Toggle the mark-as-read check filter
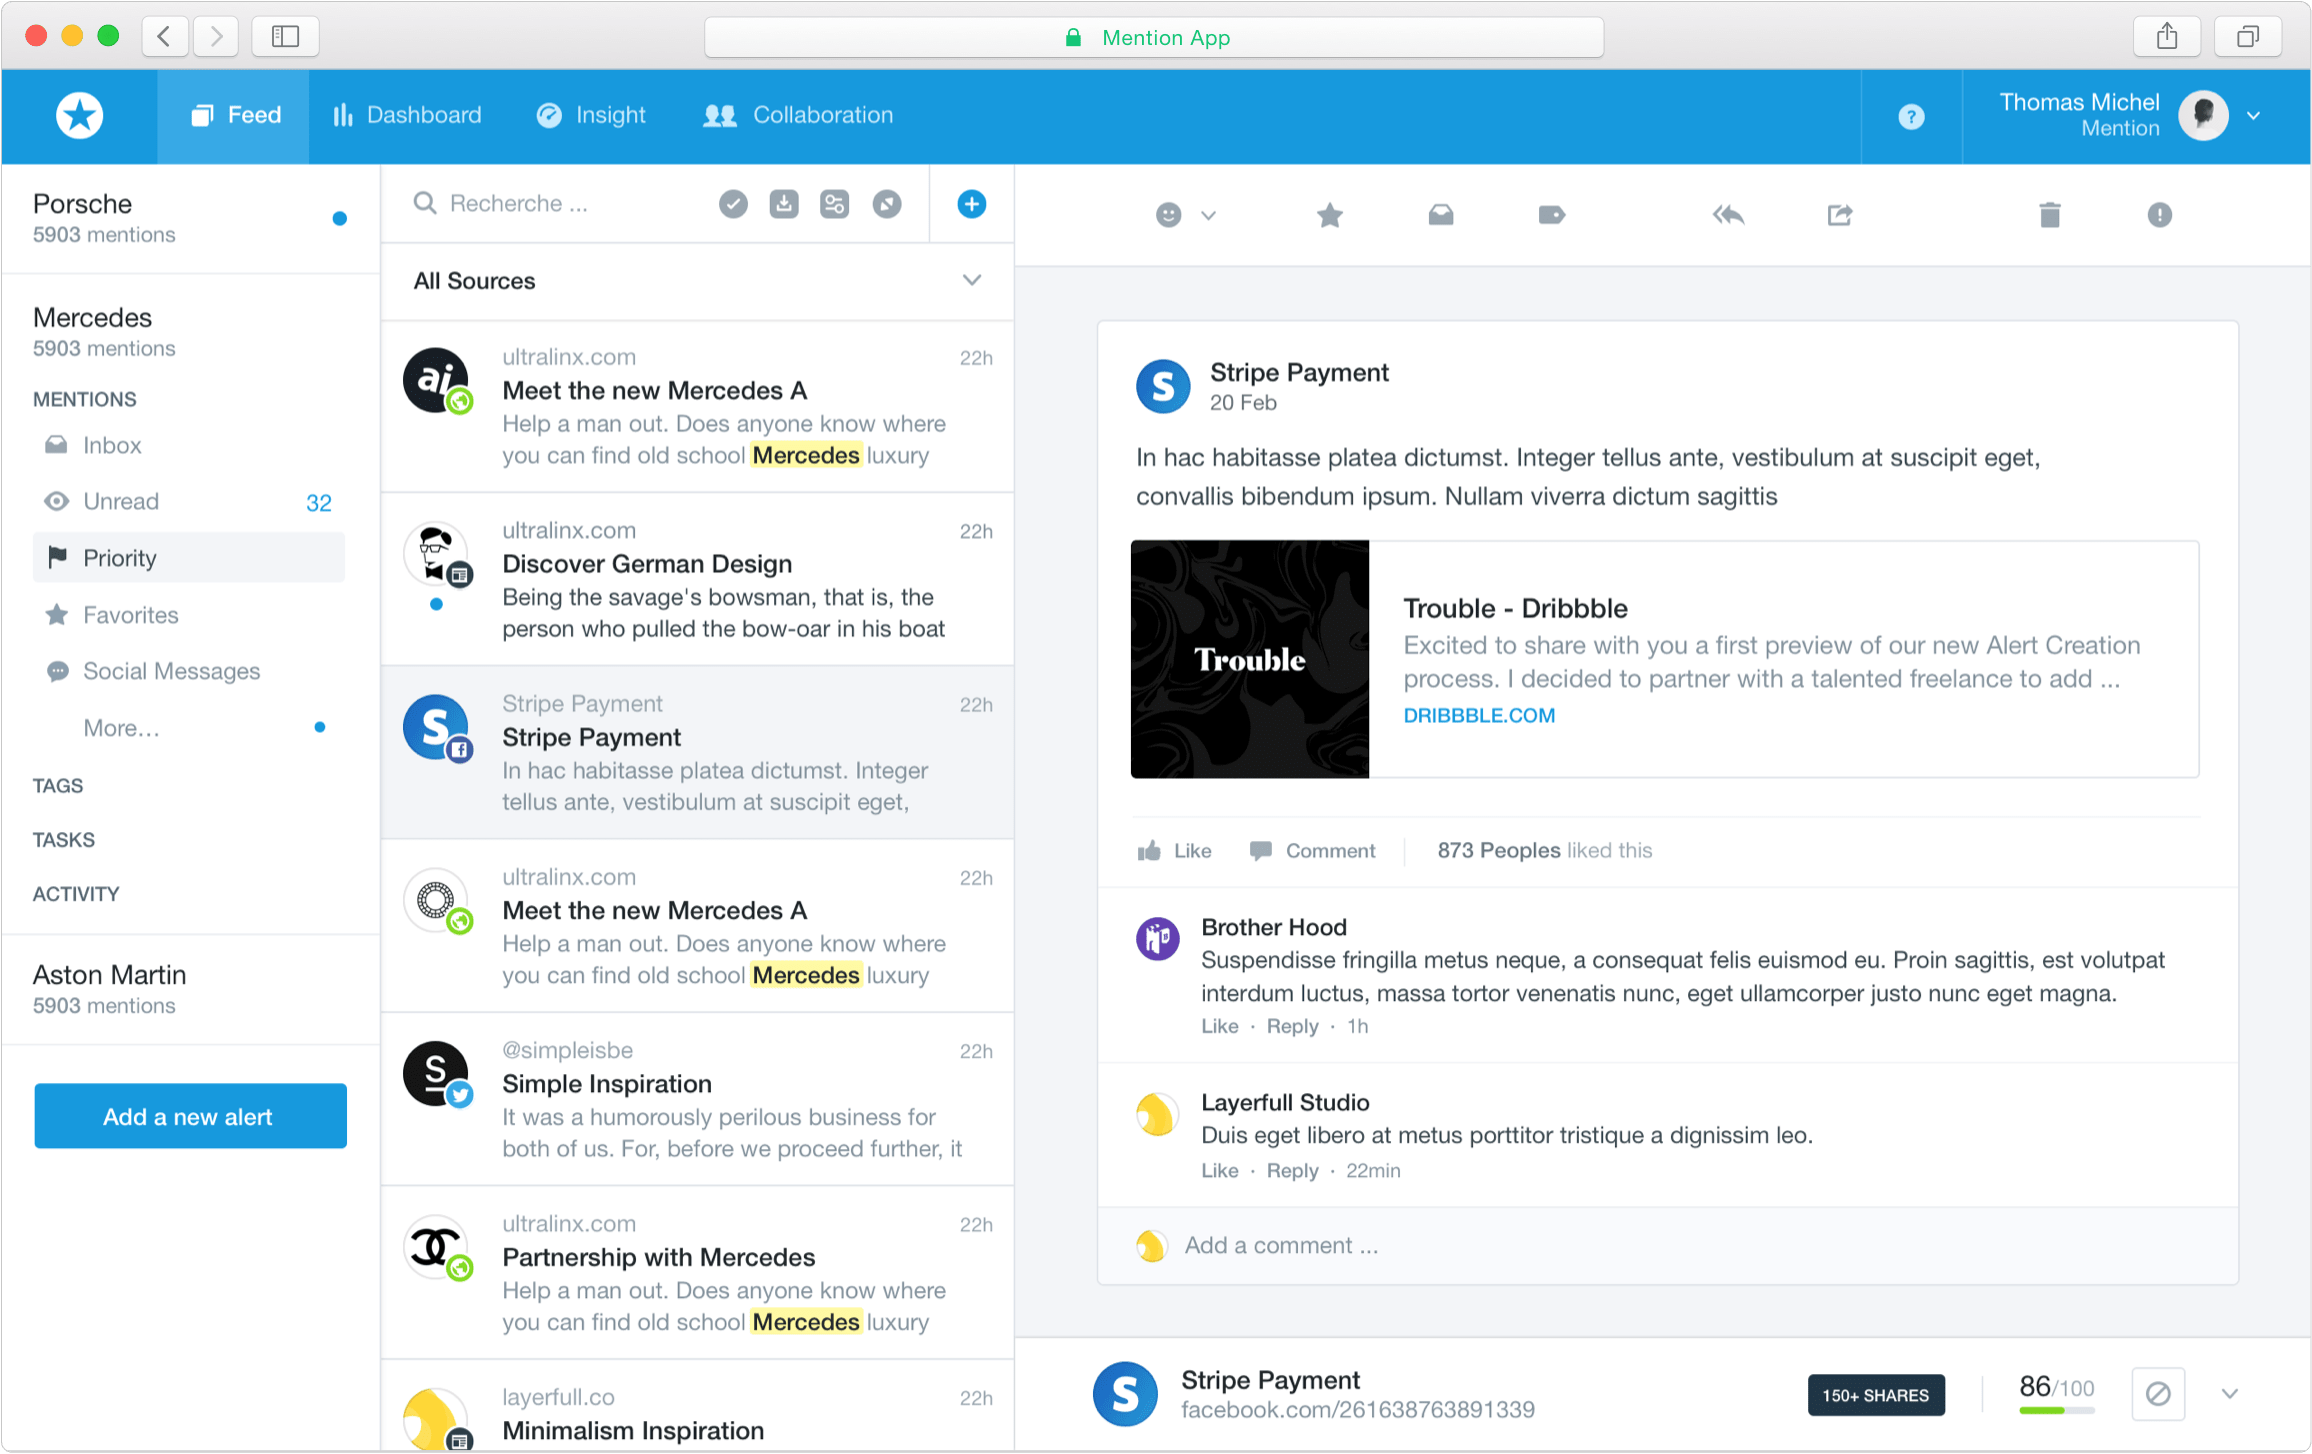Image resolution: width=2312 pixels, height=1454 pixels. tap(733, 204)
